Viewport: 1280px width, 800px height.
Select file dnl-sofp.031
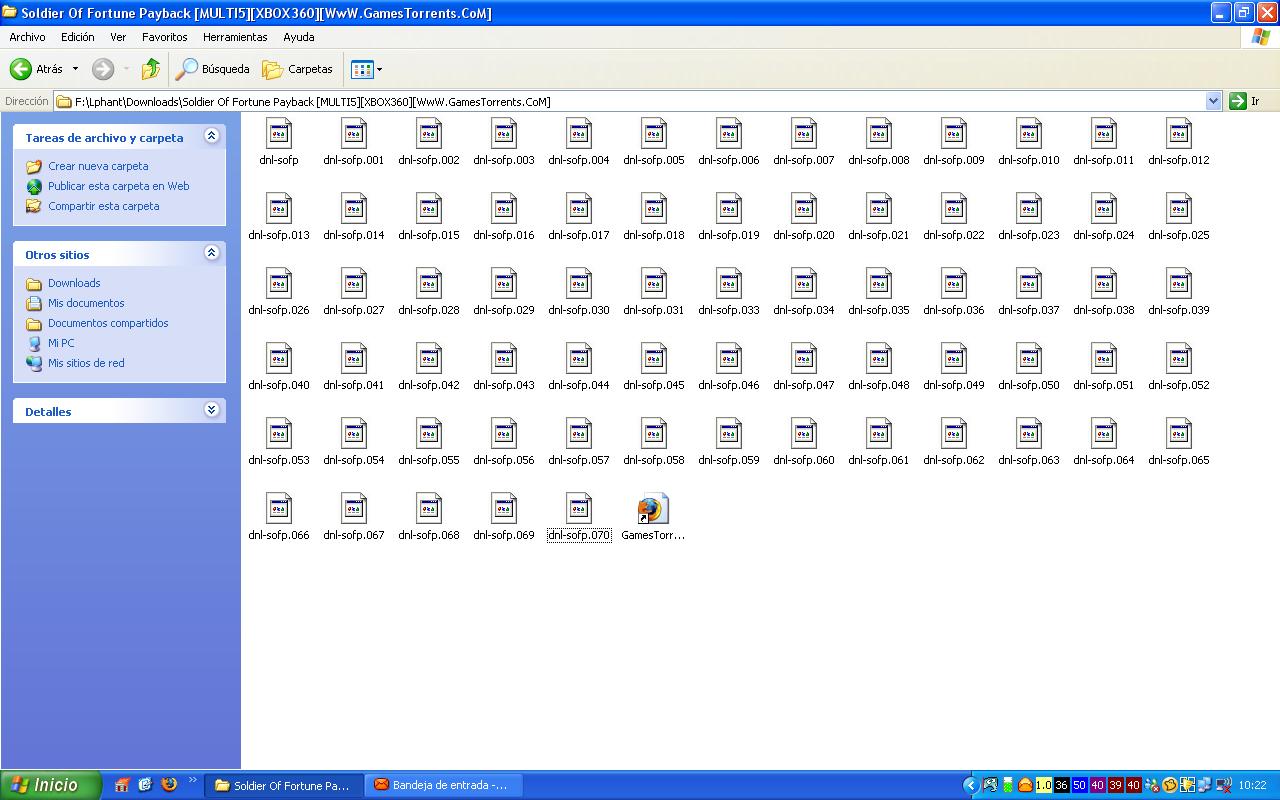click(x=654, y=292)
